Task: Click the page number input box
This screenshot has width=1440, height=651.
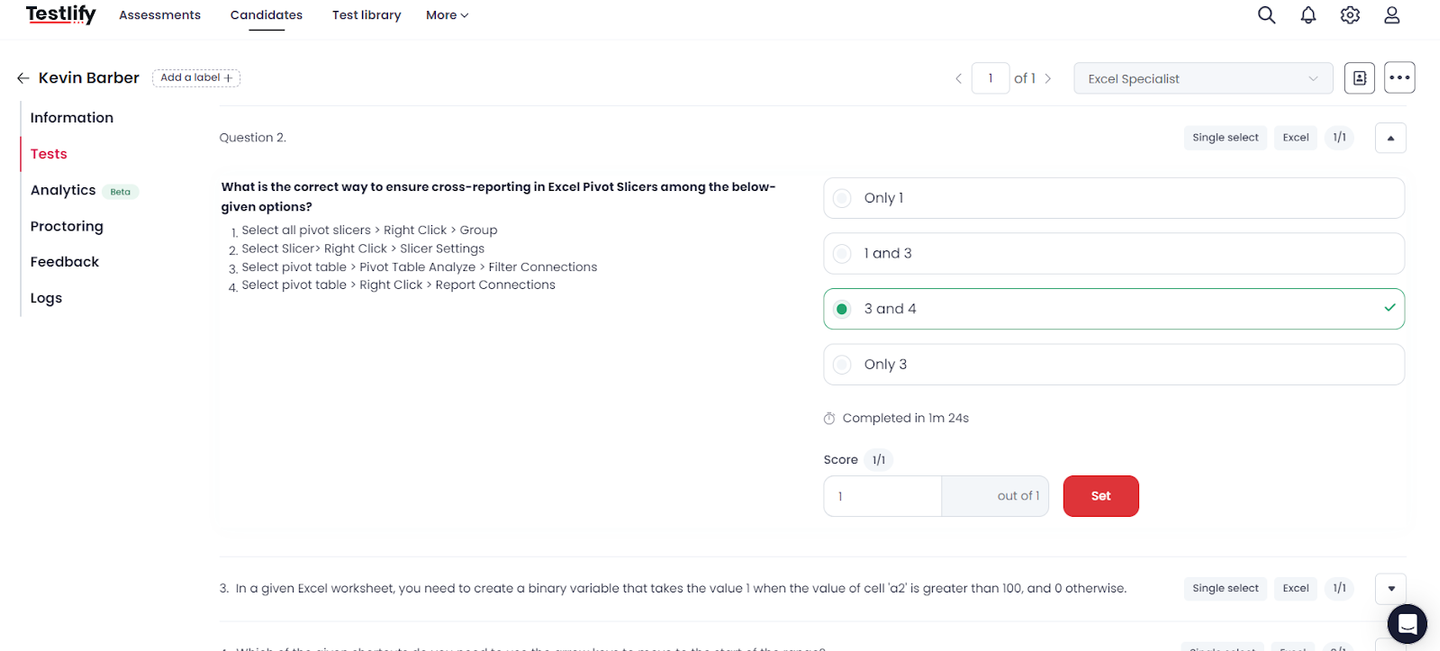Action: pos(990,78)
